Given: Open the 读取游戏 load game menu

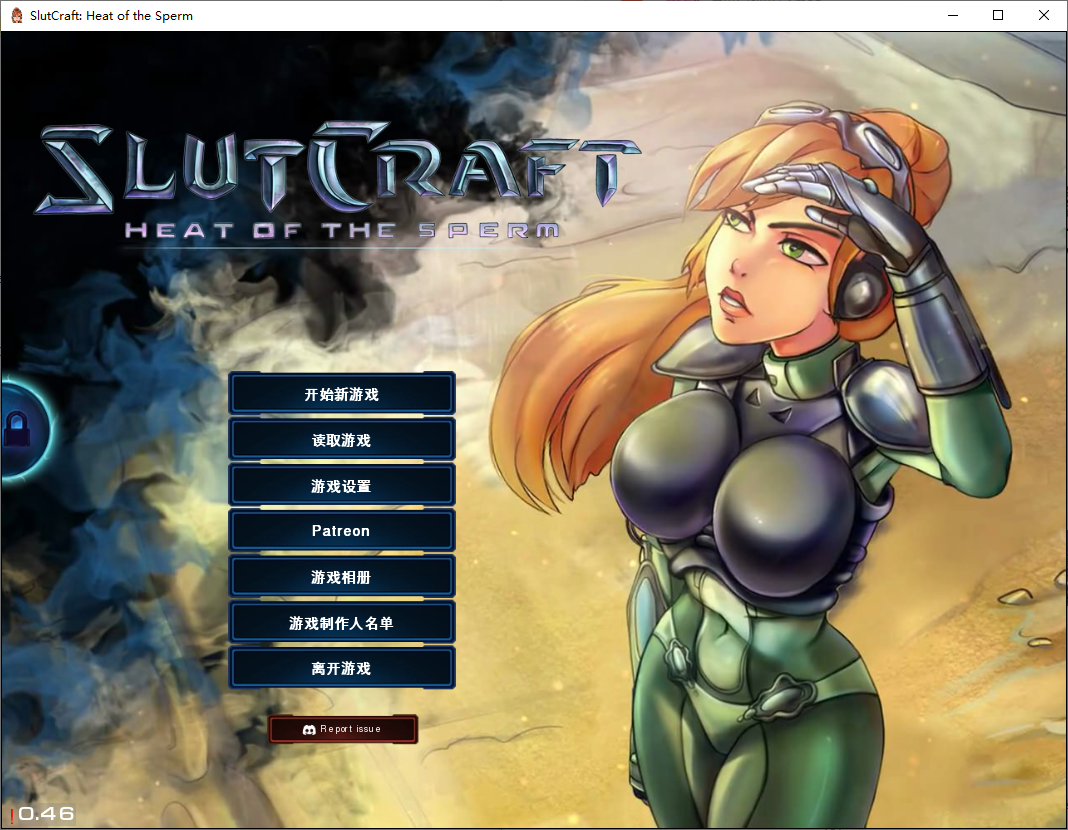Looking at the screenshot, I should 342,440.
